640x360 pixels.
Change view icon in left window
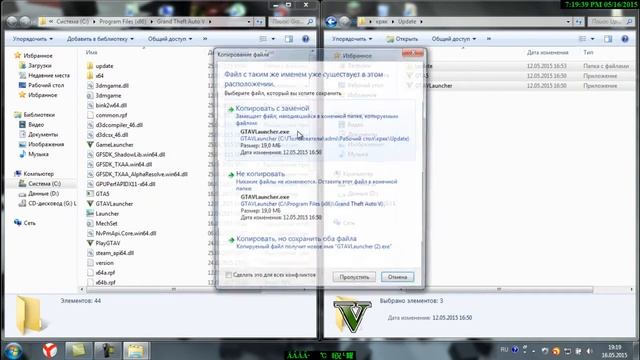tap(263, 39)
